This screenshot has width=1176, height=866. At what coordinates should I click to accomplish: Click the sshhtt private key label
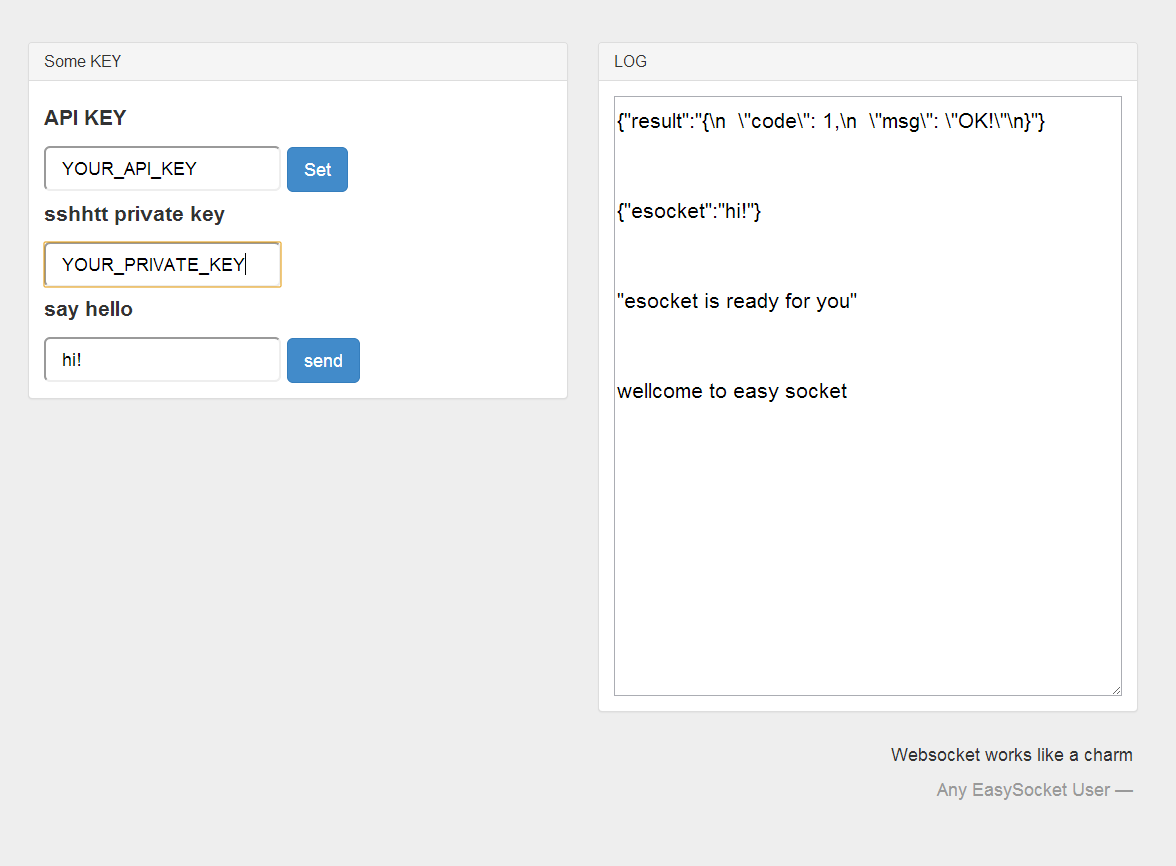[x=134, y=214]
